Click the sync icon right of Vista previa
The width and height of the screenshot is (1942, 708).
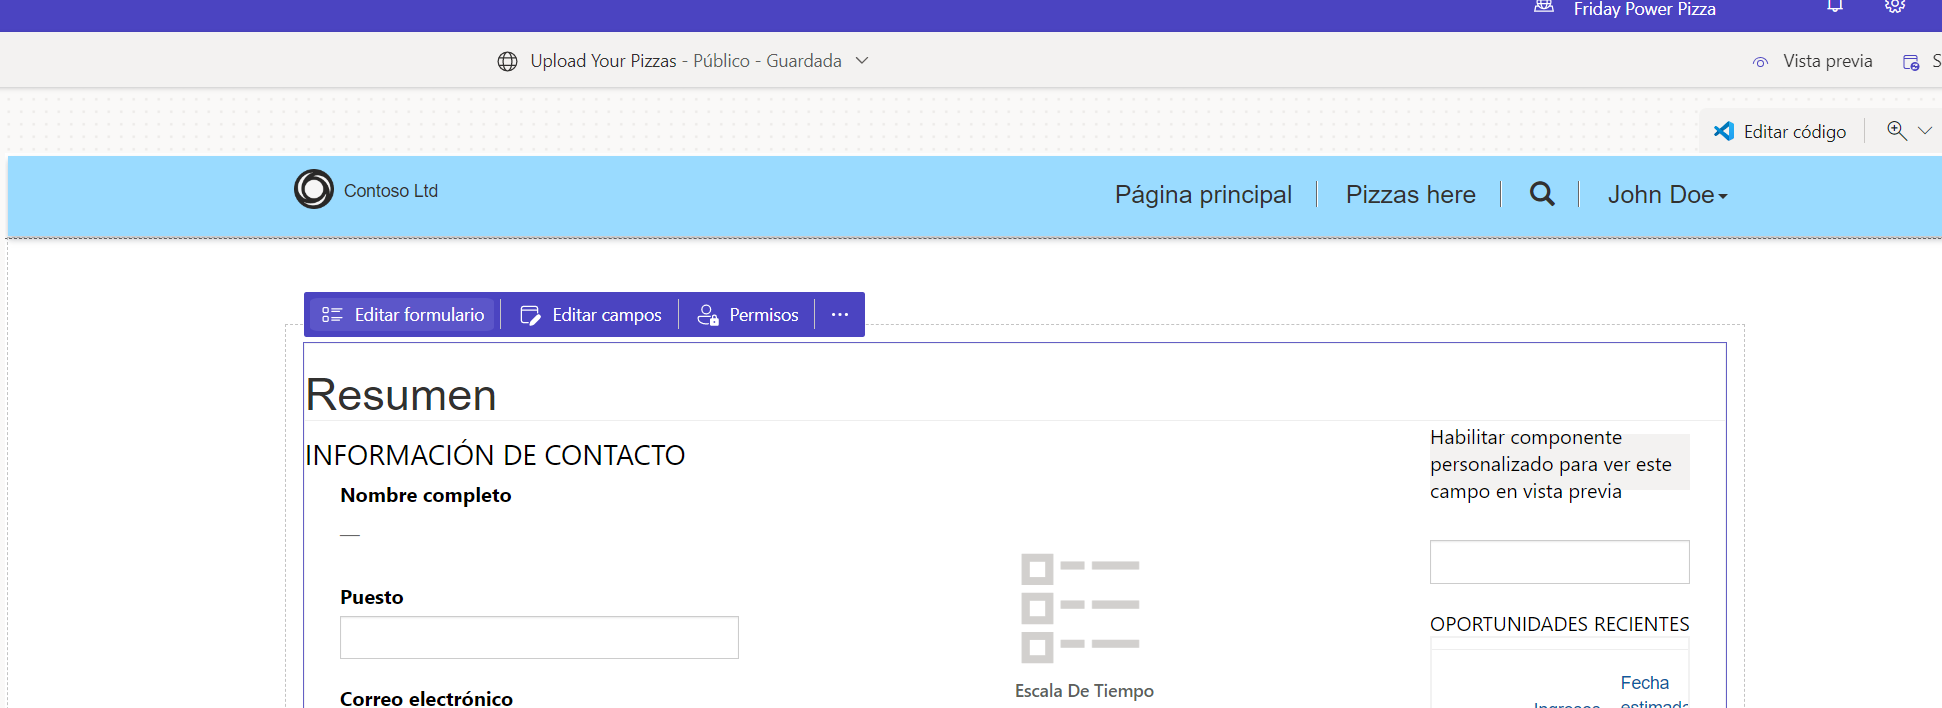[1911, 62]
